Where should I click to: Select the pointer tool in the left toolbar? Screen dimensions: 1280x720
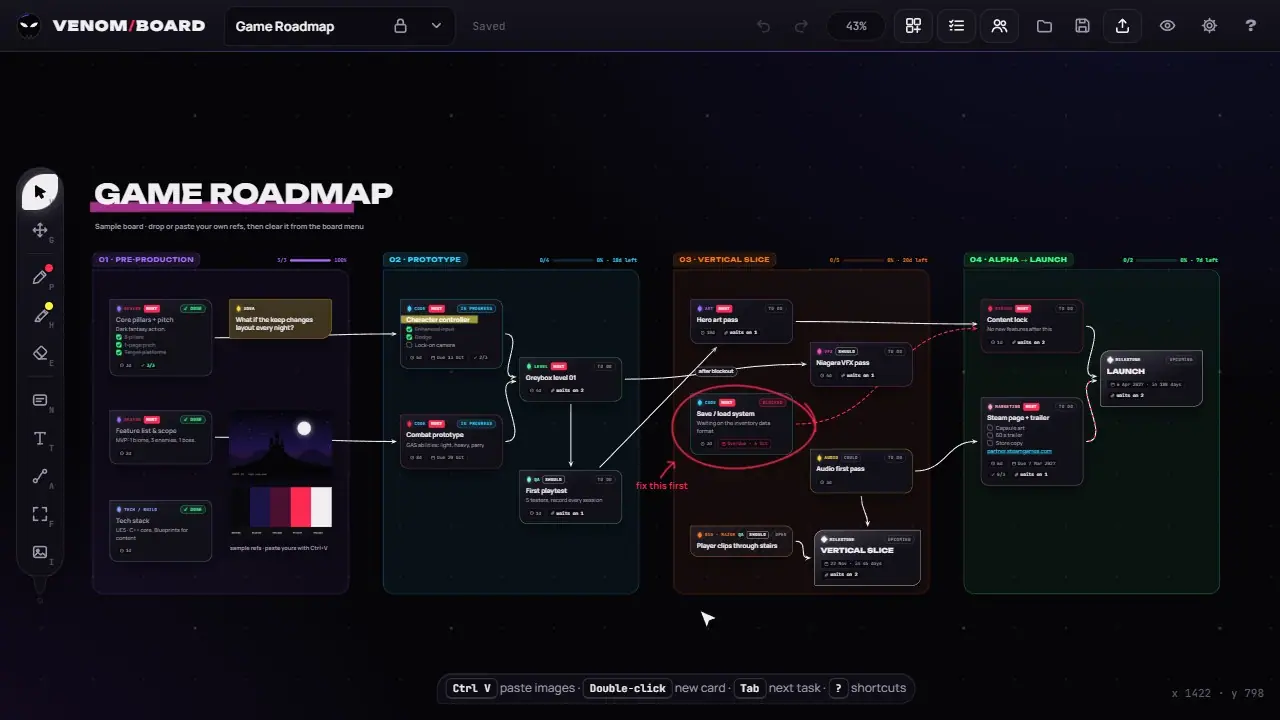40,191
